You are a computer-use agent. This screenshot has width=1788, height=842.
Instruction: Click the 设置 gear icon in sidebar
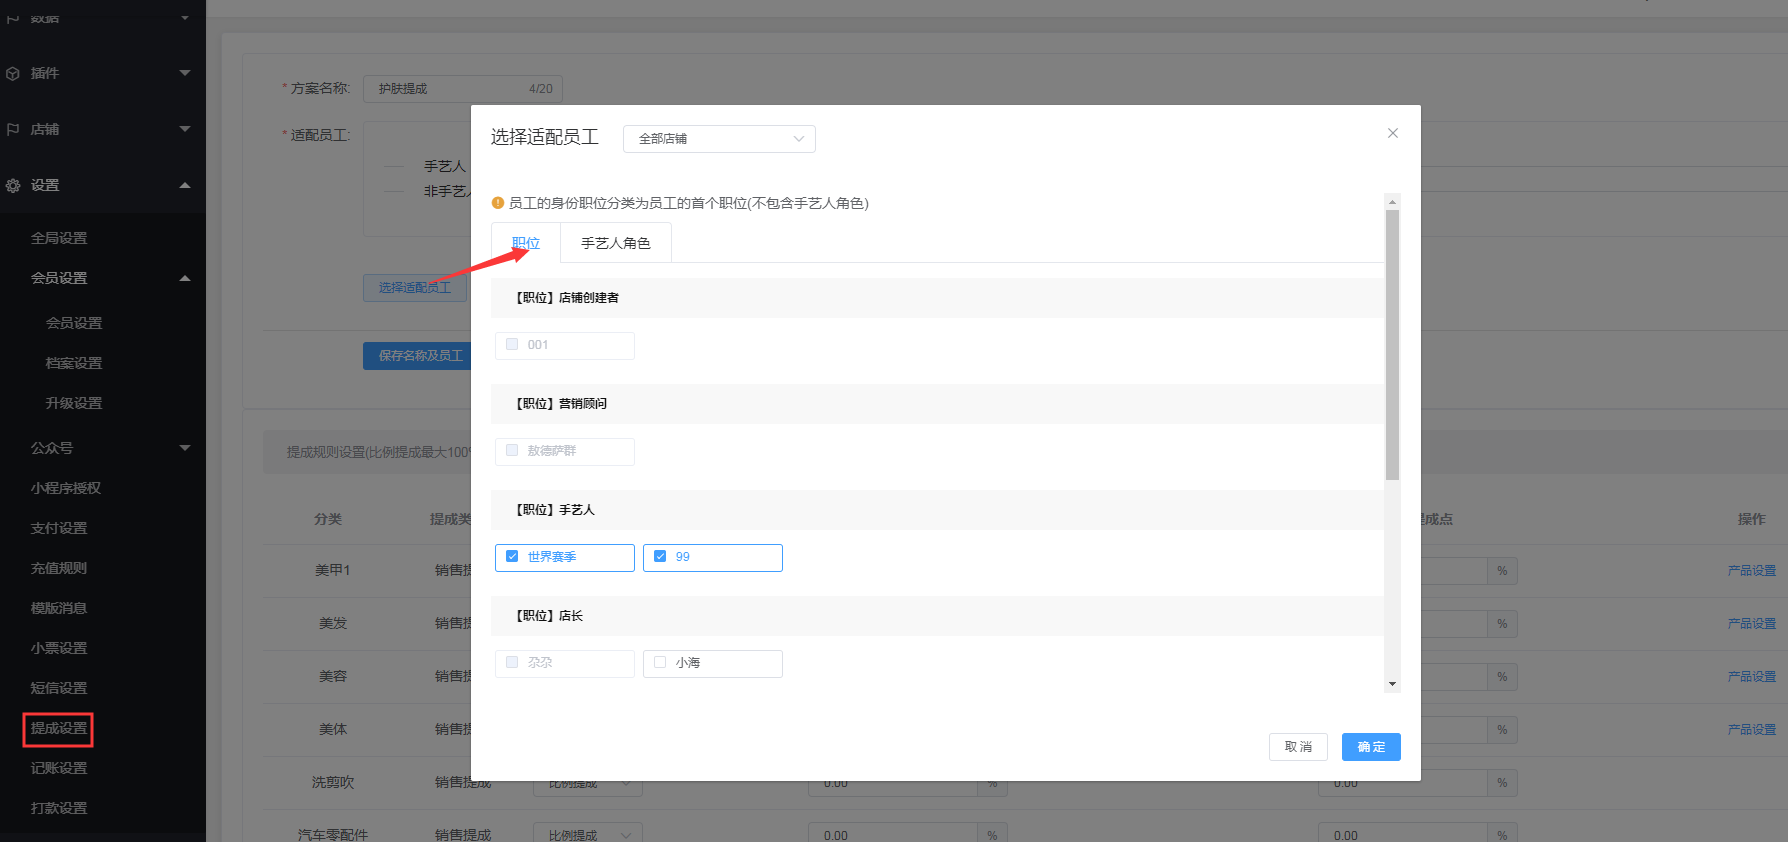(x=13, y=185)
